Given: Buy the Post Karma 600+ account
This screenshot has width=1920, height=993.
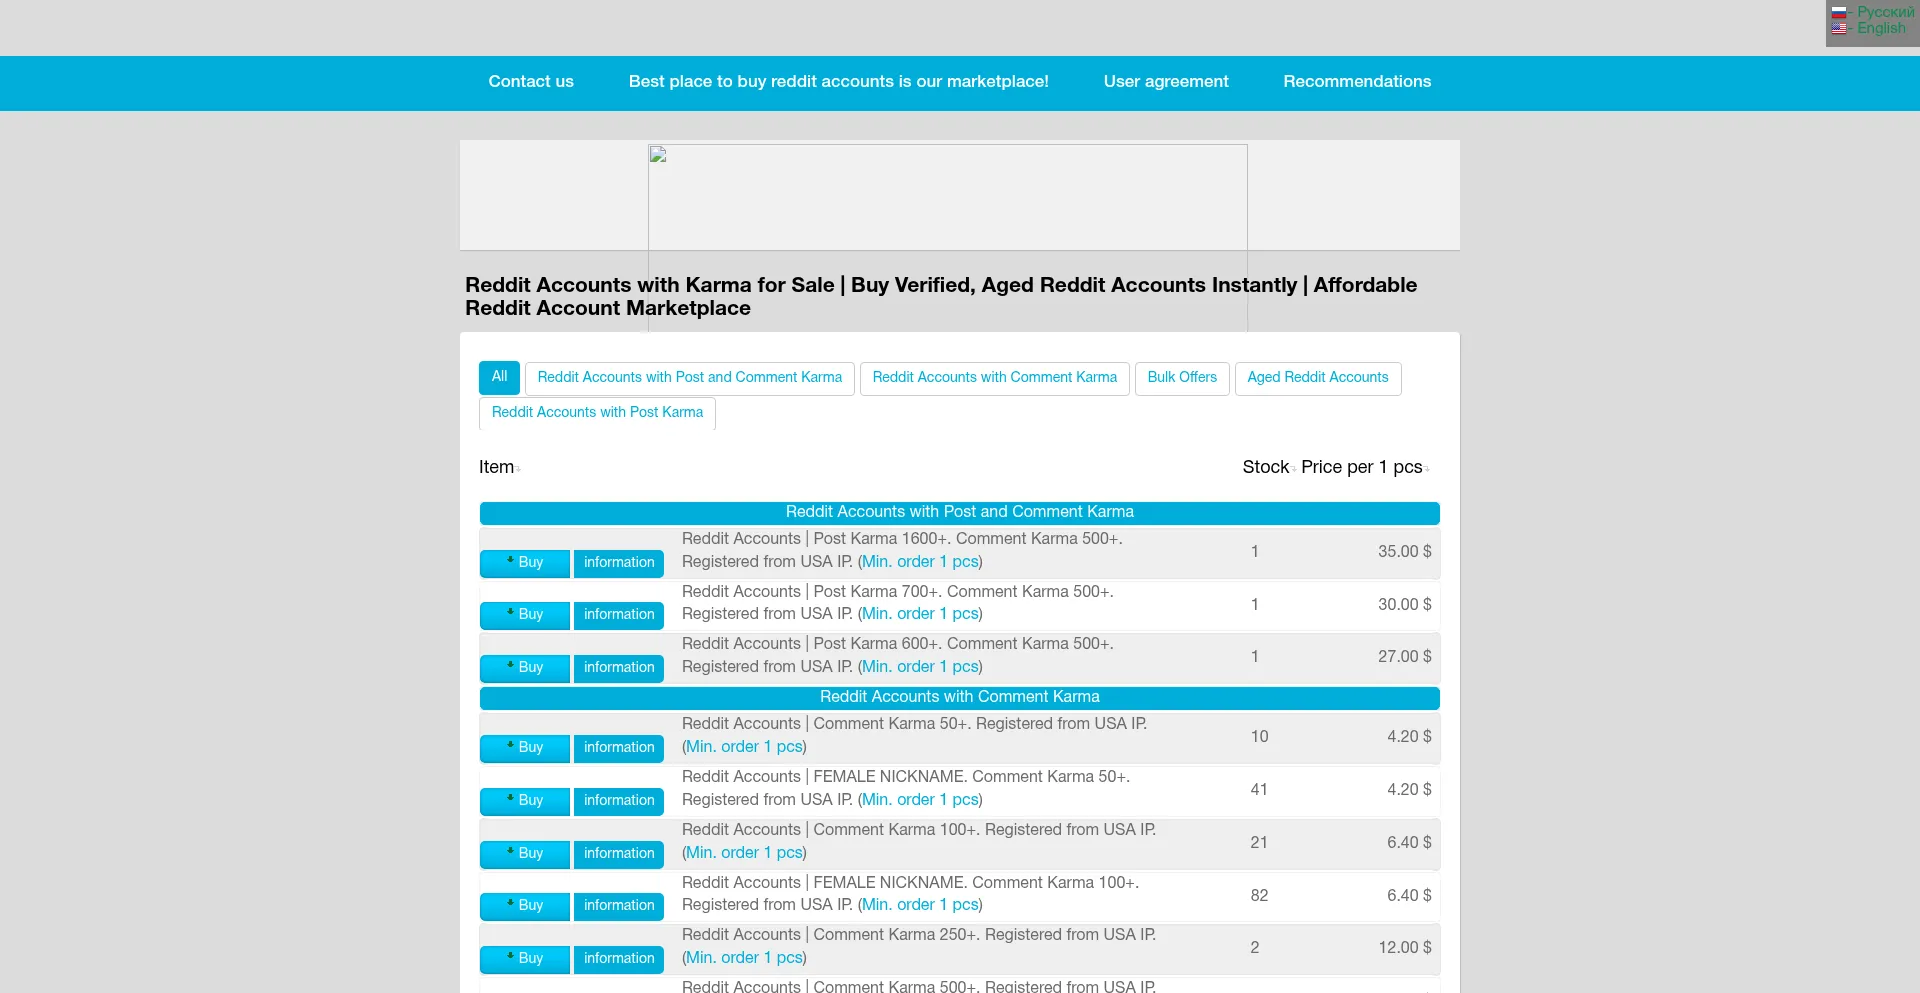Looking at the screenshot, I should point(525,668).
